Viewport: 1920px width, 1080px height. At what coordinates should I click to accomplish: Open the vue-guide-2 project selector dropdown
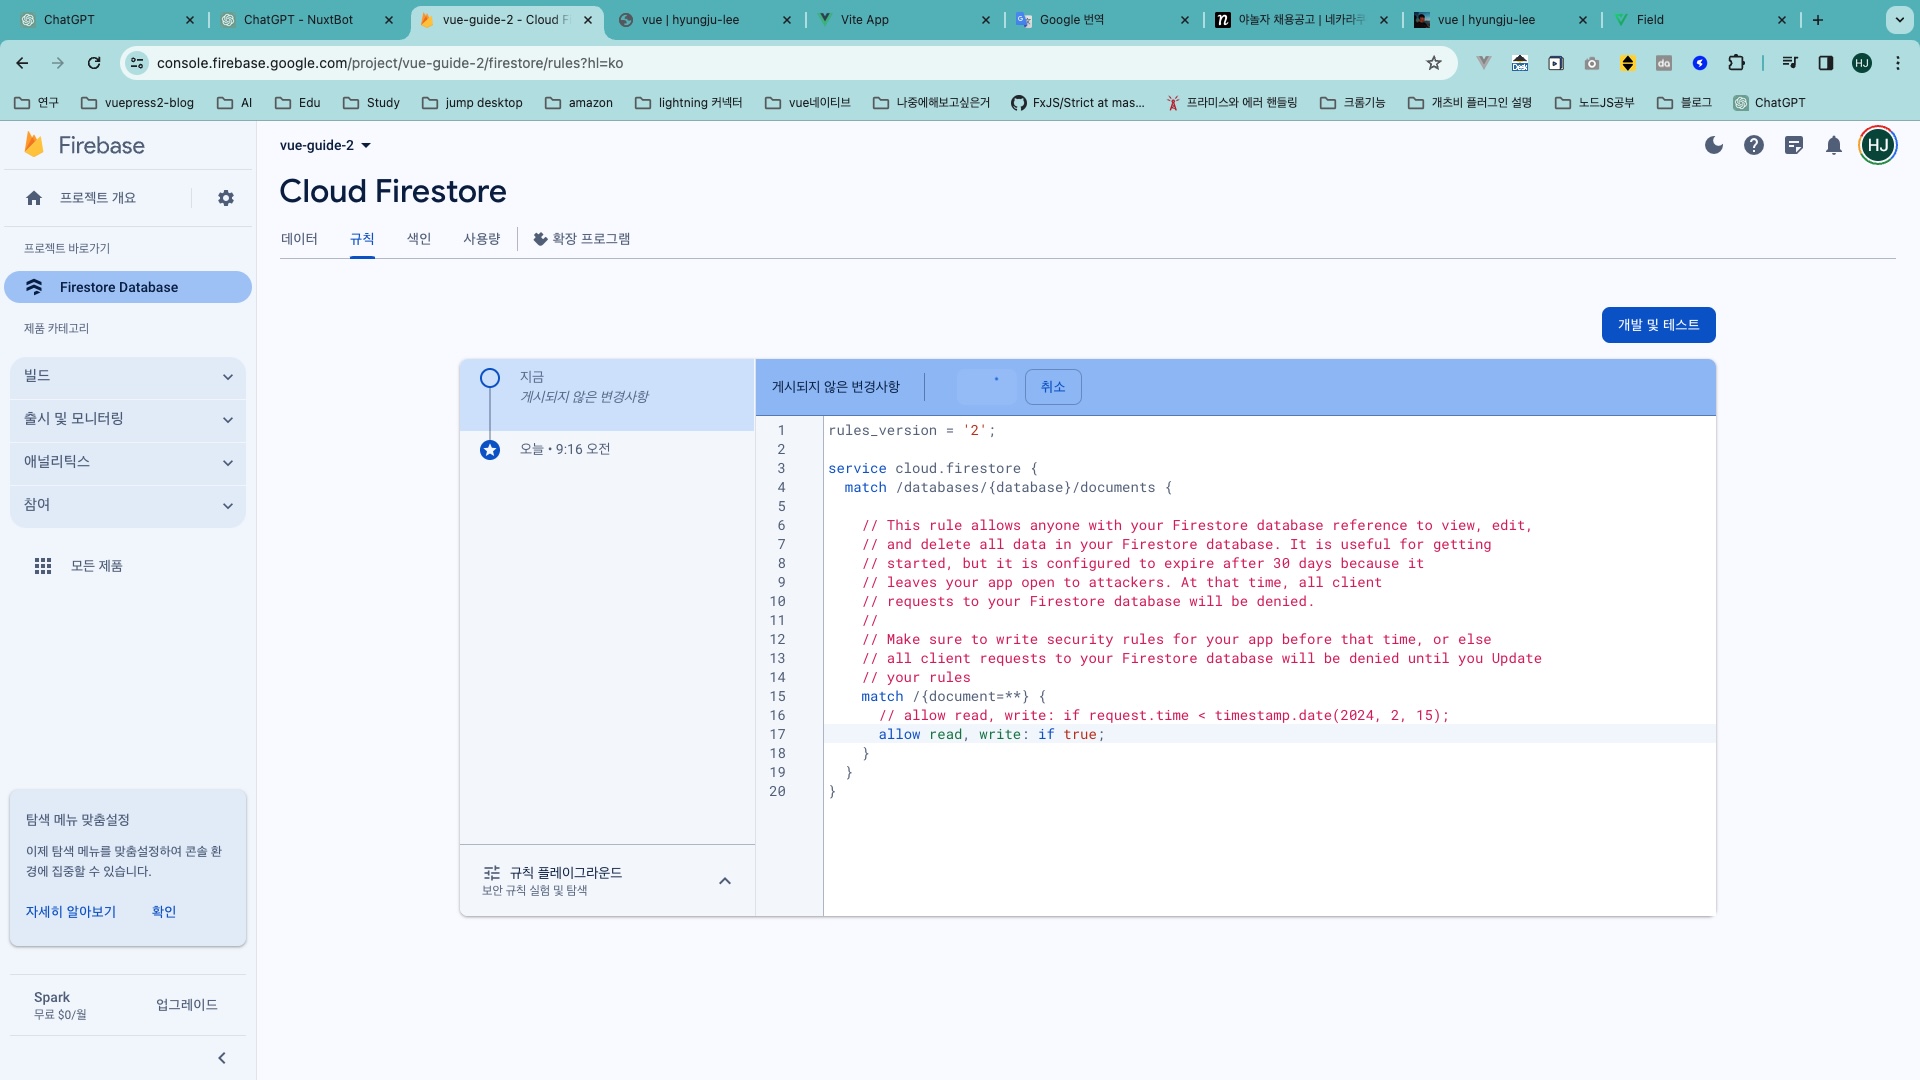click(x=325, y=145)
